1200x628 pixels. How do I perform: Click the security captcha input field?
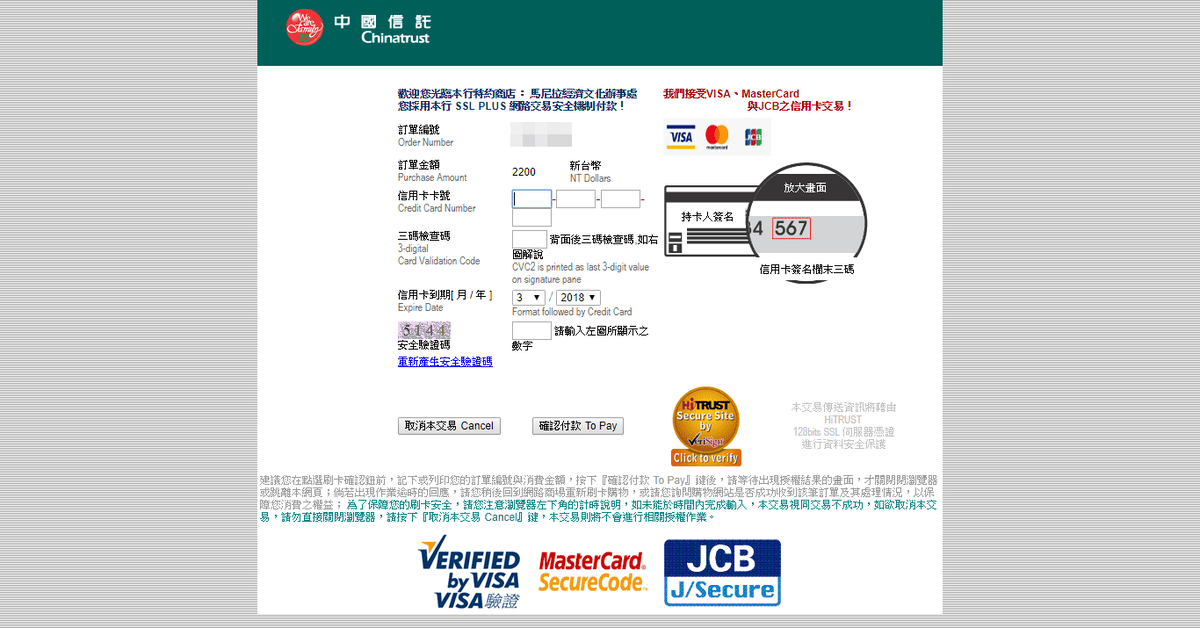[531, 331]
